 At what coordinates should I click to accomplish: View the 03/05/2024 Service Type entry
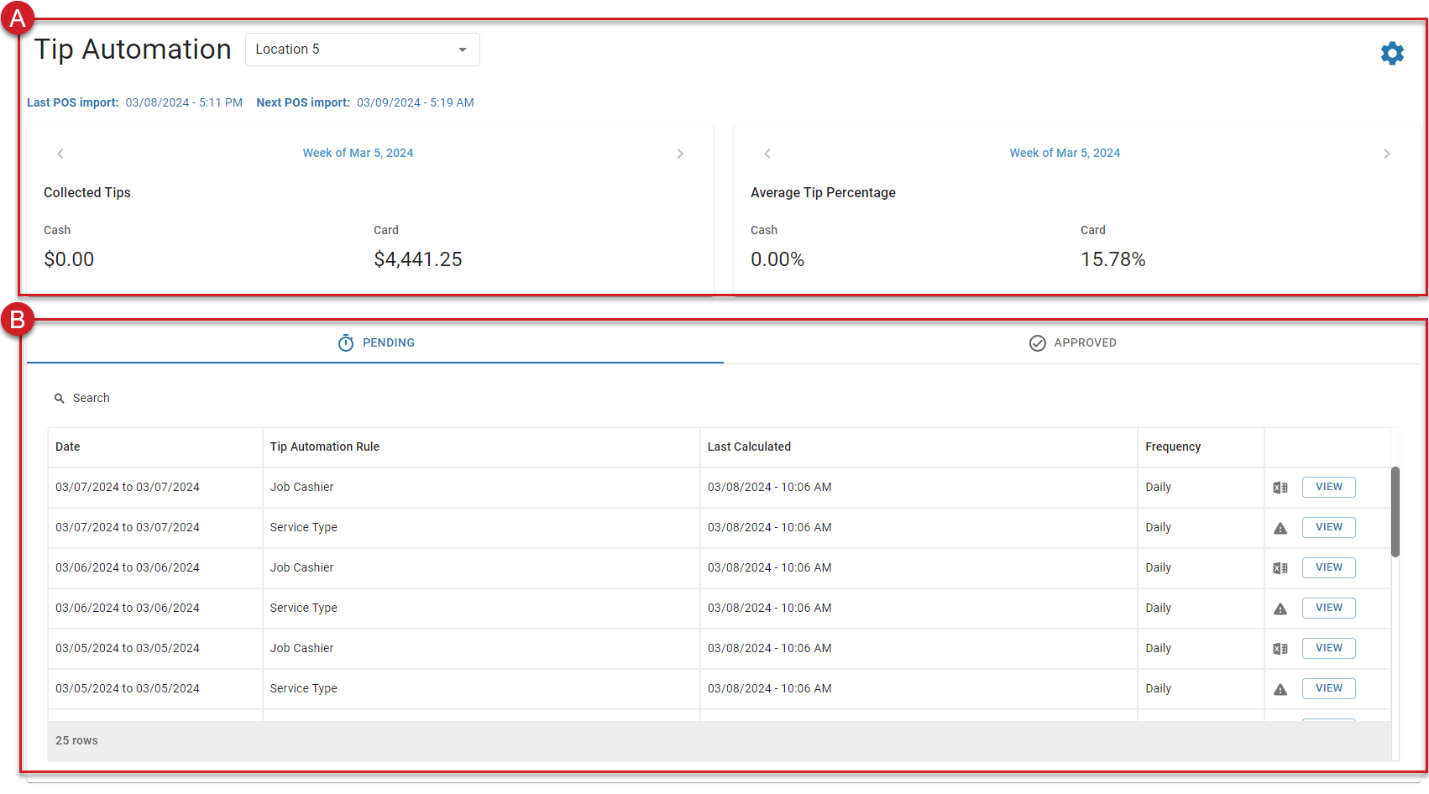[1328, 688]
